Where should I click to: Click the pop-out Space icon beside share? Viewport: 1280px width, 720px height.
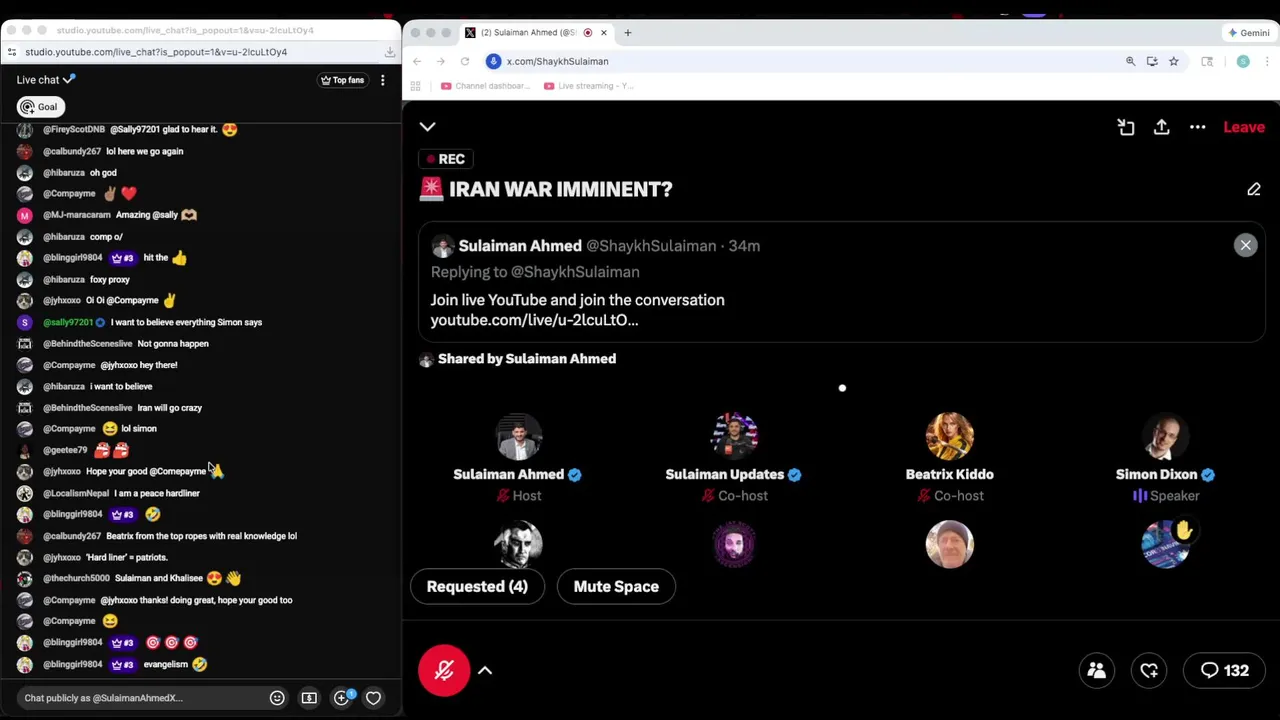pos(1126,127)
